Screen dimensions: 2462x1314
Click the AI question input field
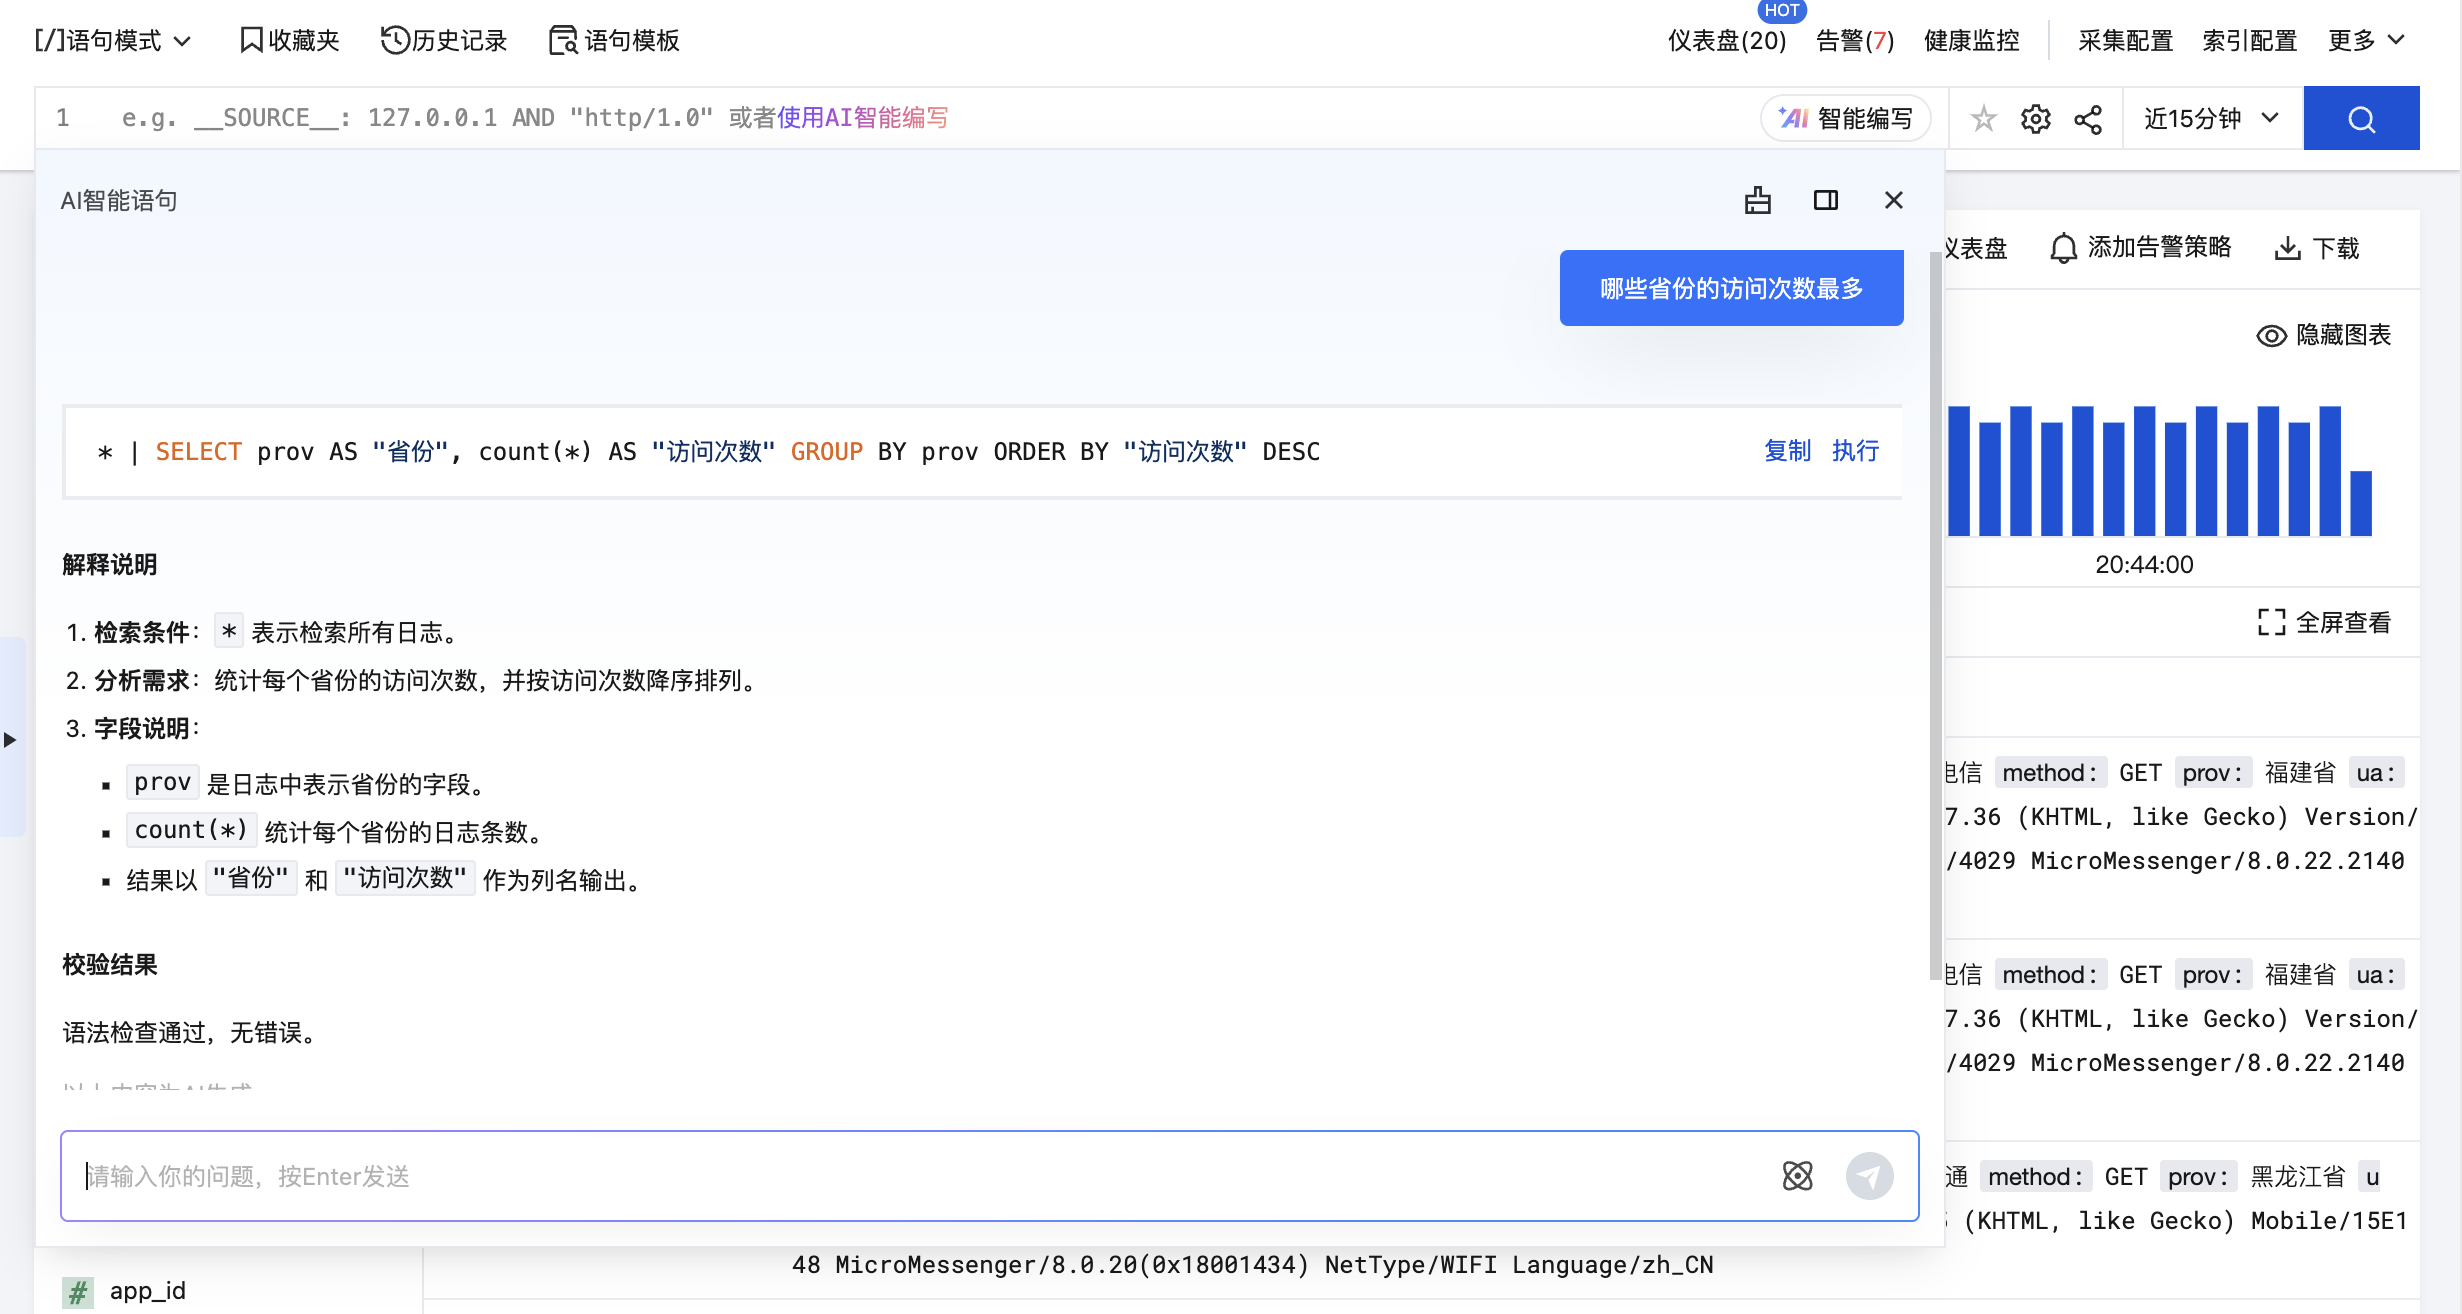tap(900, 1176)
